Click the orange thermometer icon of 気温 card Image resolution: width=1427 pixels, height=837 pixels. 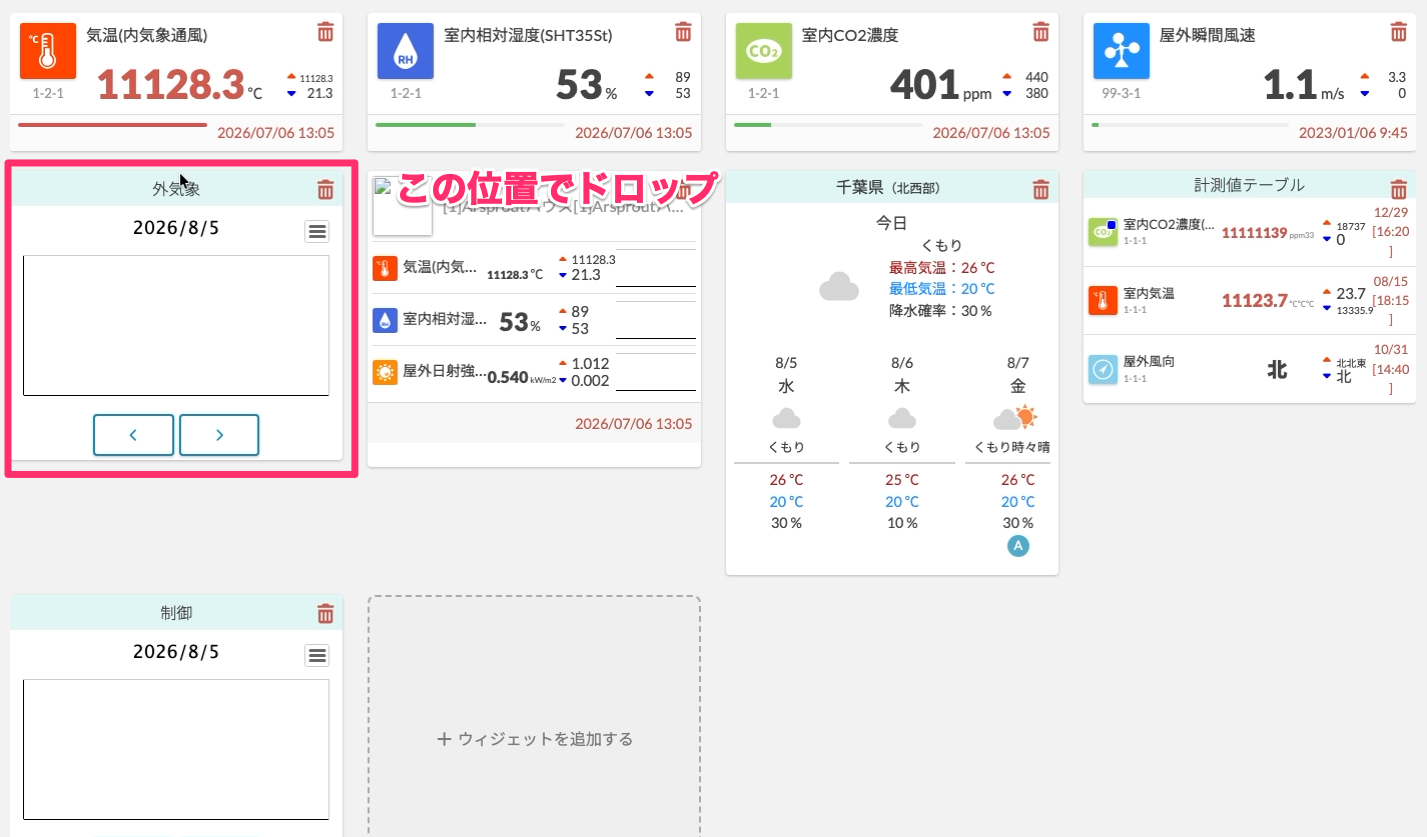47,52
